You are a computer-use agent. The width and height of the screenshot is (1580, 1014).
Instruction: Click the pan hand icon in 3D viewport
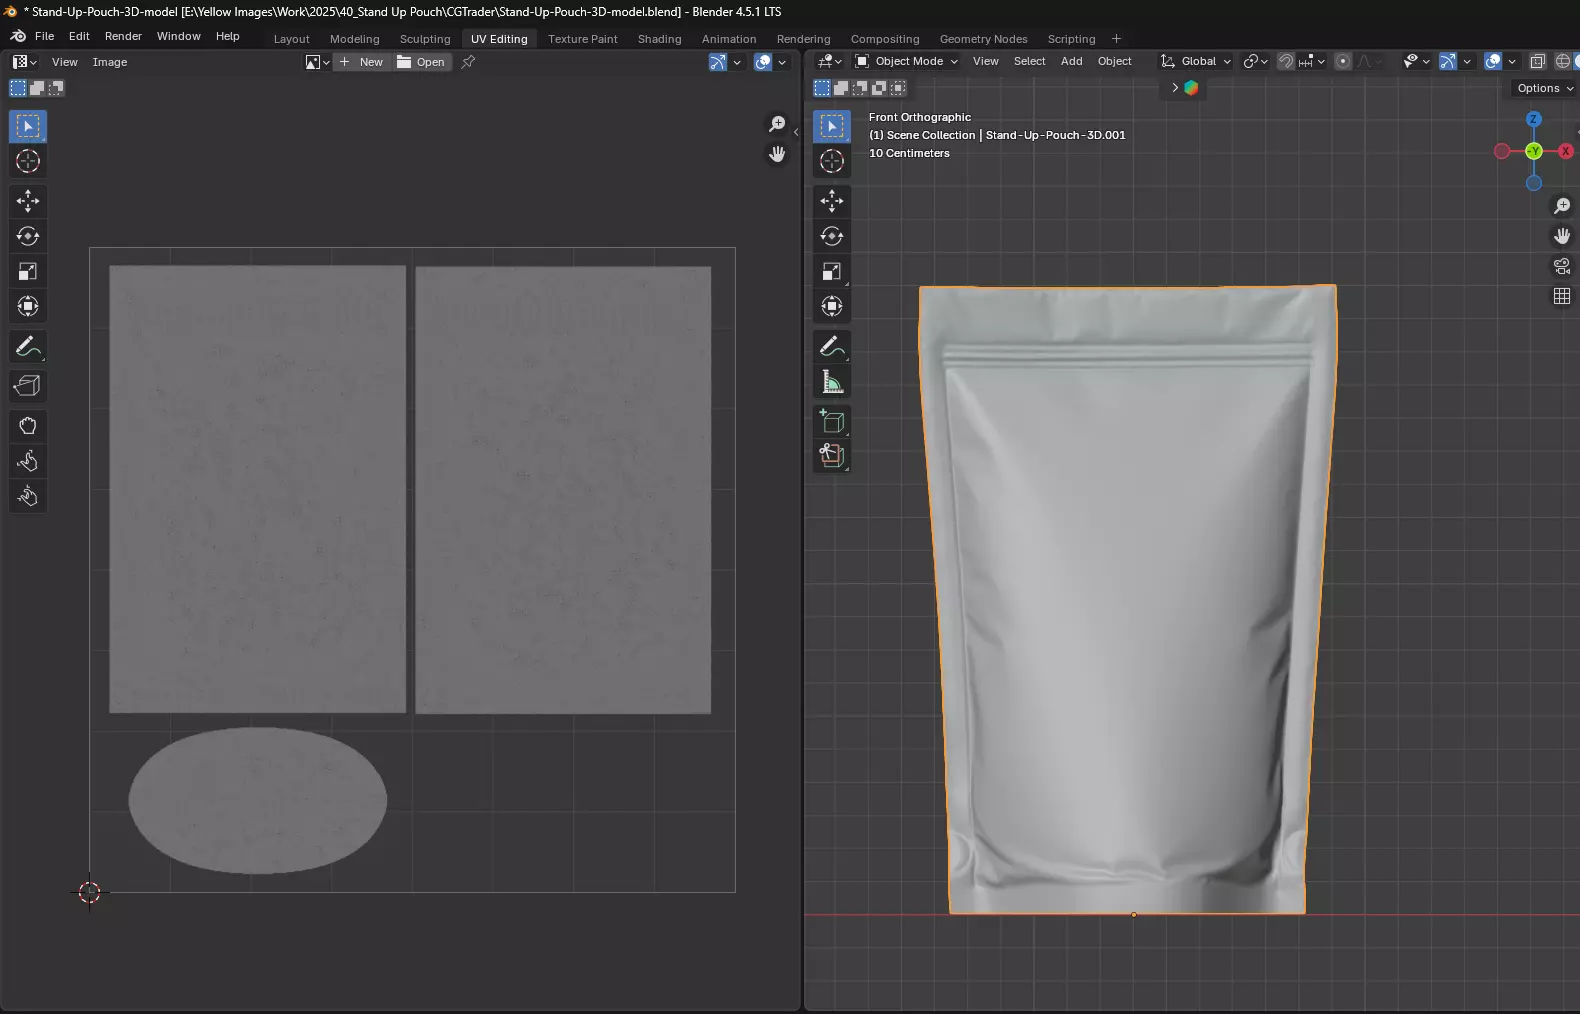[1562, 236]
